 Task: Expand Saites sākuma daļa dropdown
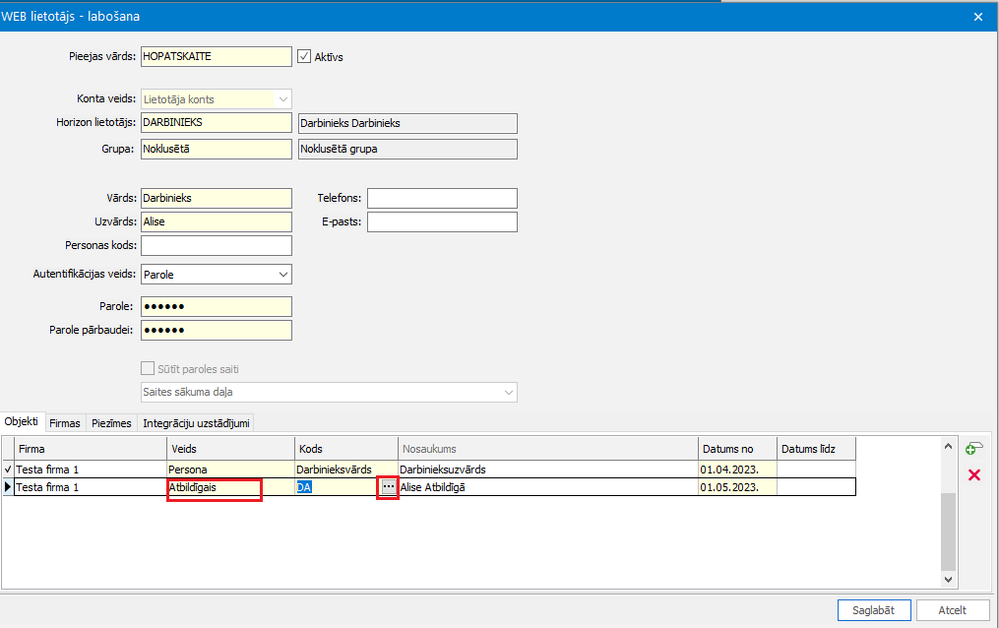pyautogui.click(x=508, y=392)
